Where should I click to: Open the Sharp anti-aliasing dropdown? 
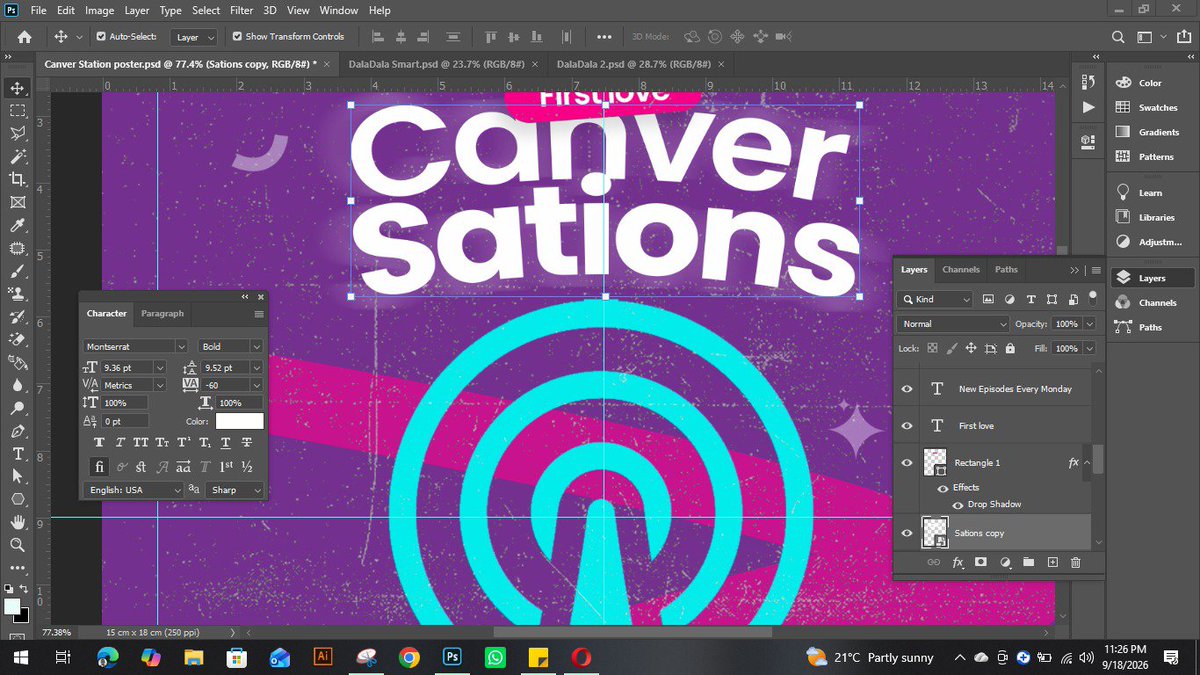pyautogui.click(x=236, y=490)
